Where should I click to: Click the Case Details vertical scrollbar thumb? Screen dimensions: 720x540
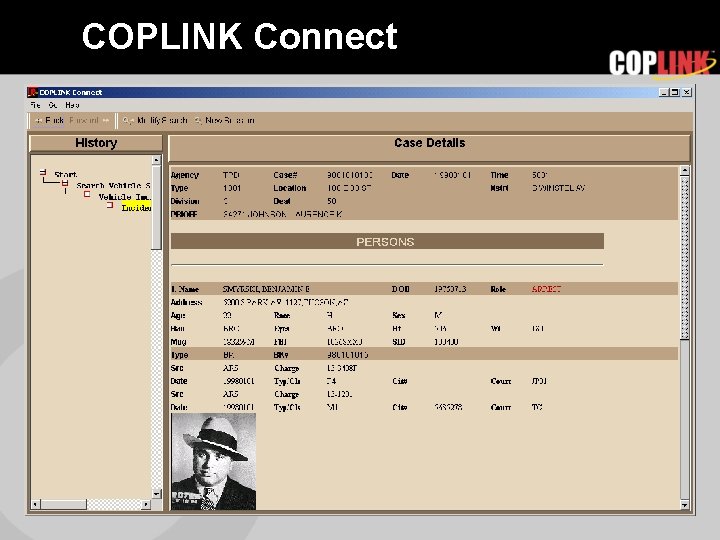pyautogui.click(x=684, y=258)
